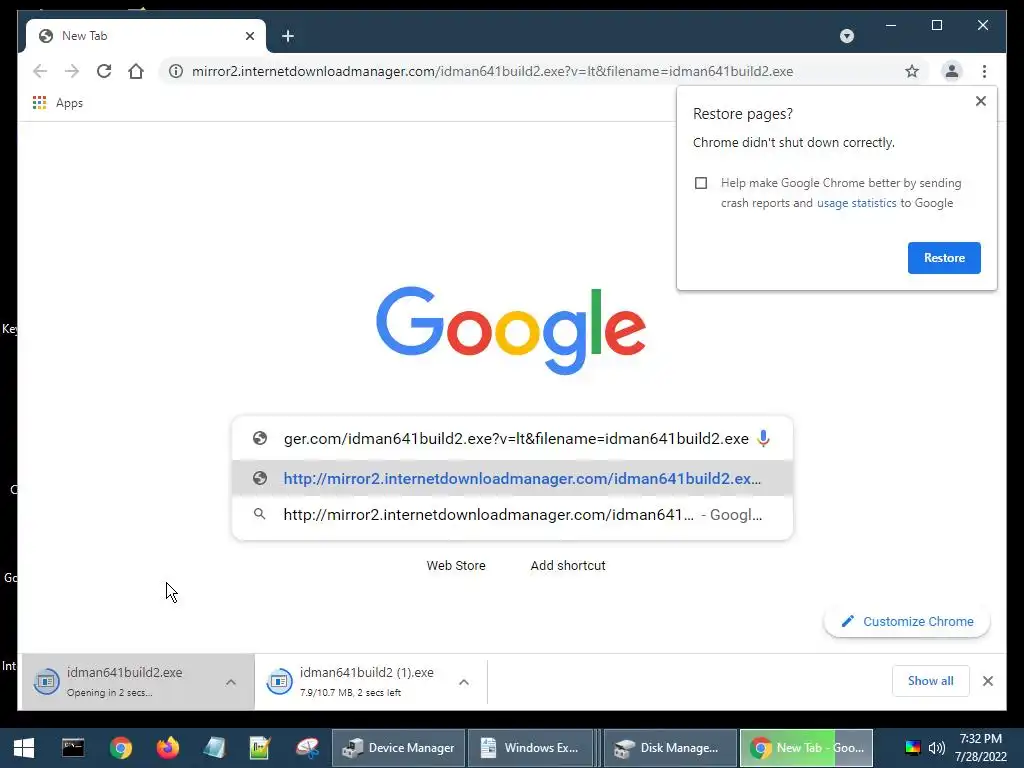The image size is (1024, 768).
Task: Switch to New Tab - Google Chrome taskbar button
Action: click(806, 748)
